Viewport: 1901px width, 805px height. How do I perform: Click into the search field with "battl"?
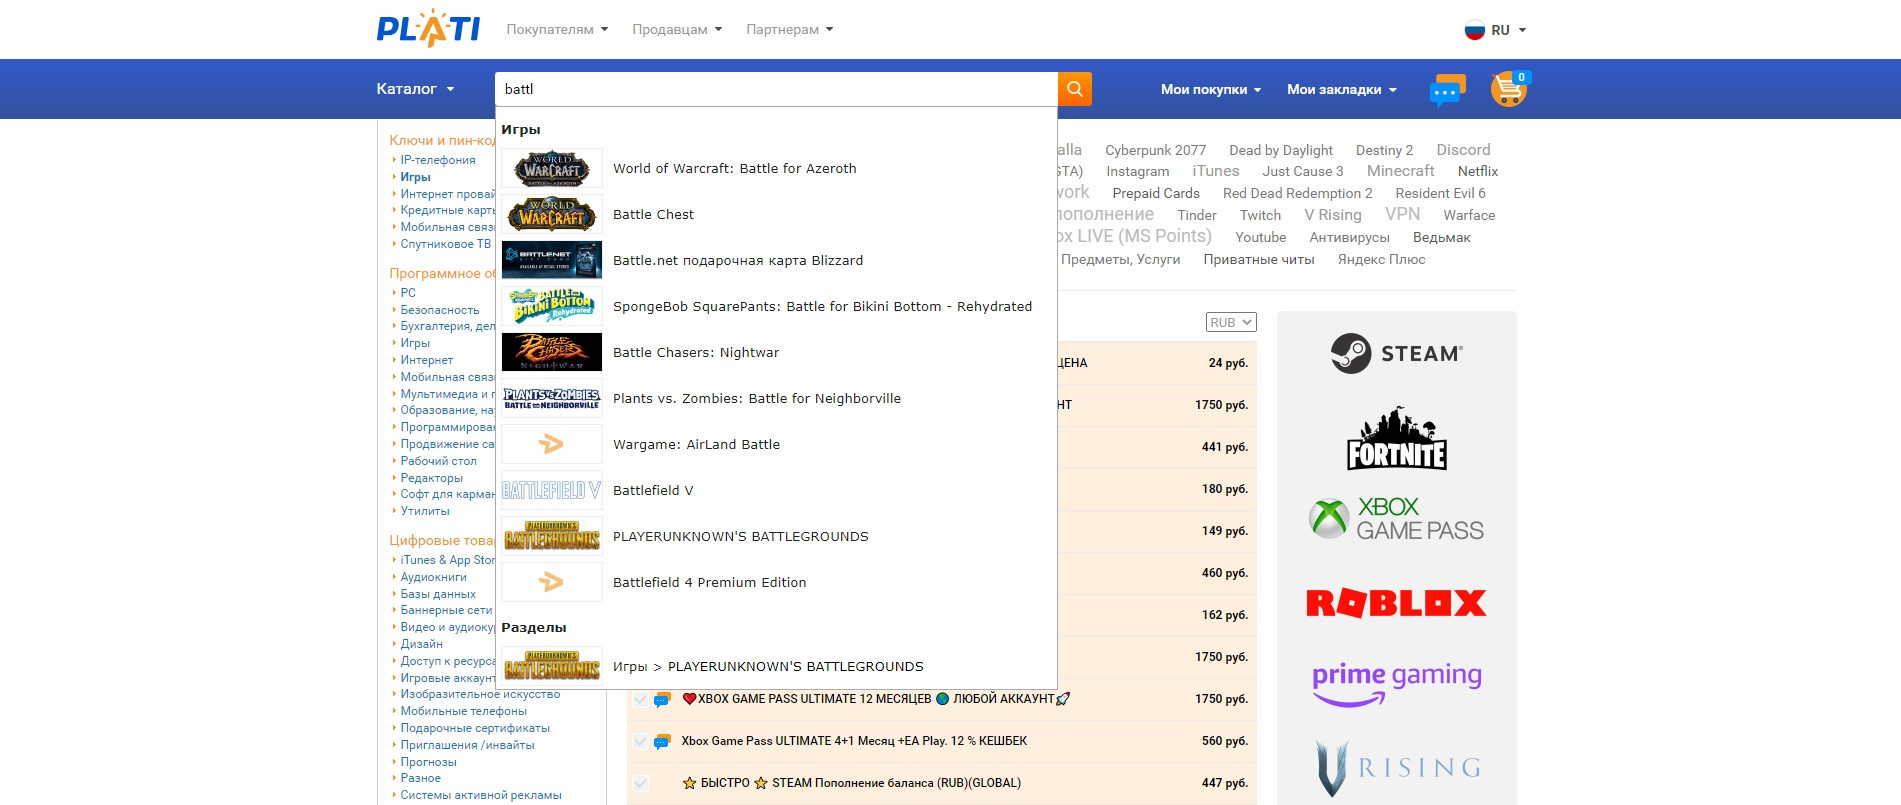(x=776, y=89)
